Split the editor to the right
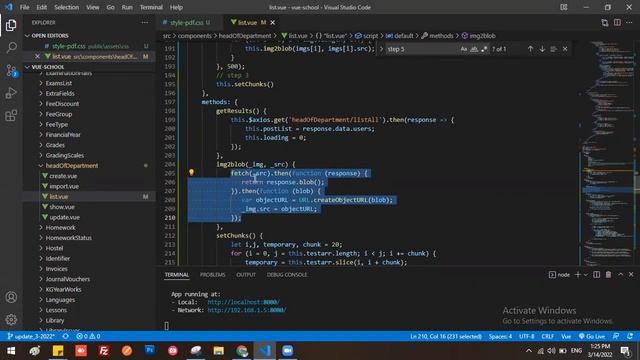640x360 pixels. pos(617,22)
